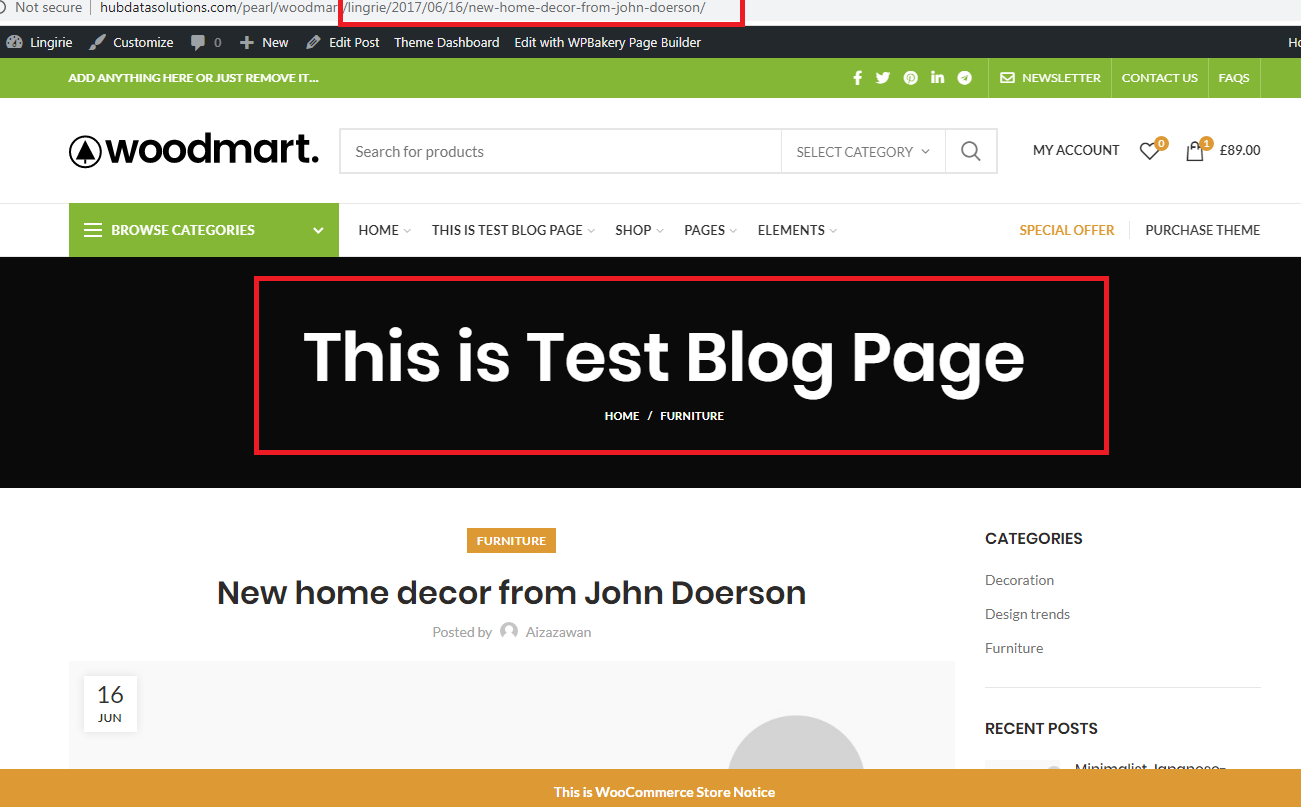Screen dimensions: 1301x807
Task: Click the Edit Post pencil icon
Action: (x=313, y=42)
